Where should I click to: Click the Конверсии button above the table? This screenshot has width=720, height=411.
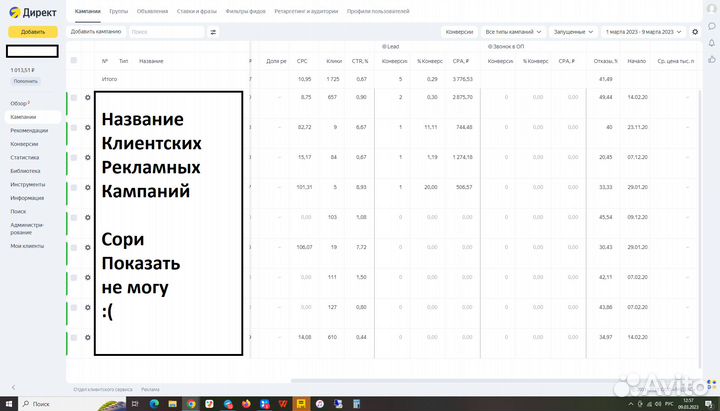[459, 32]
